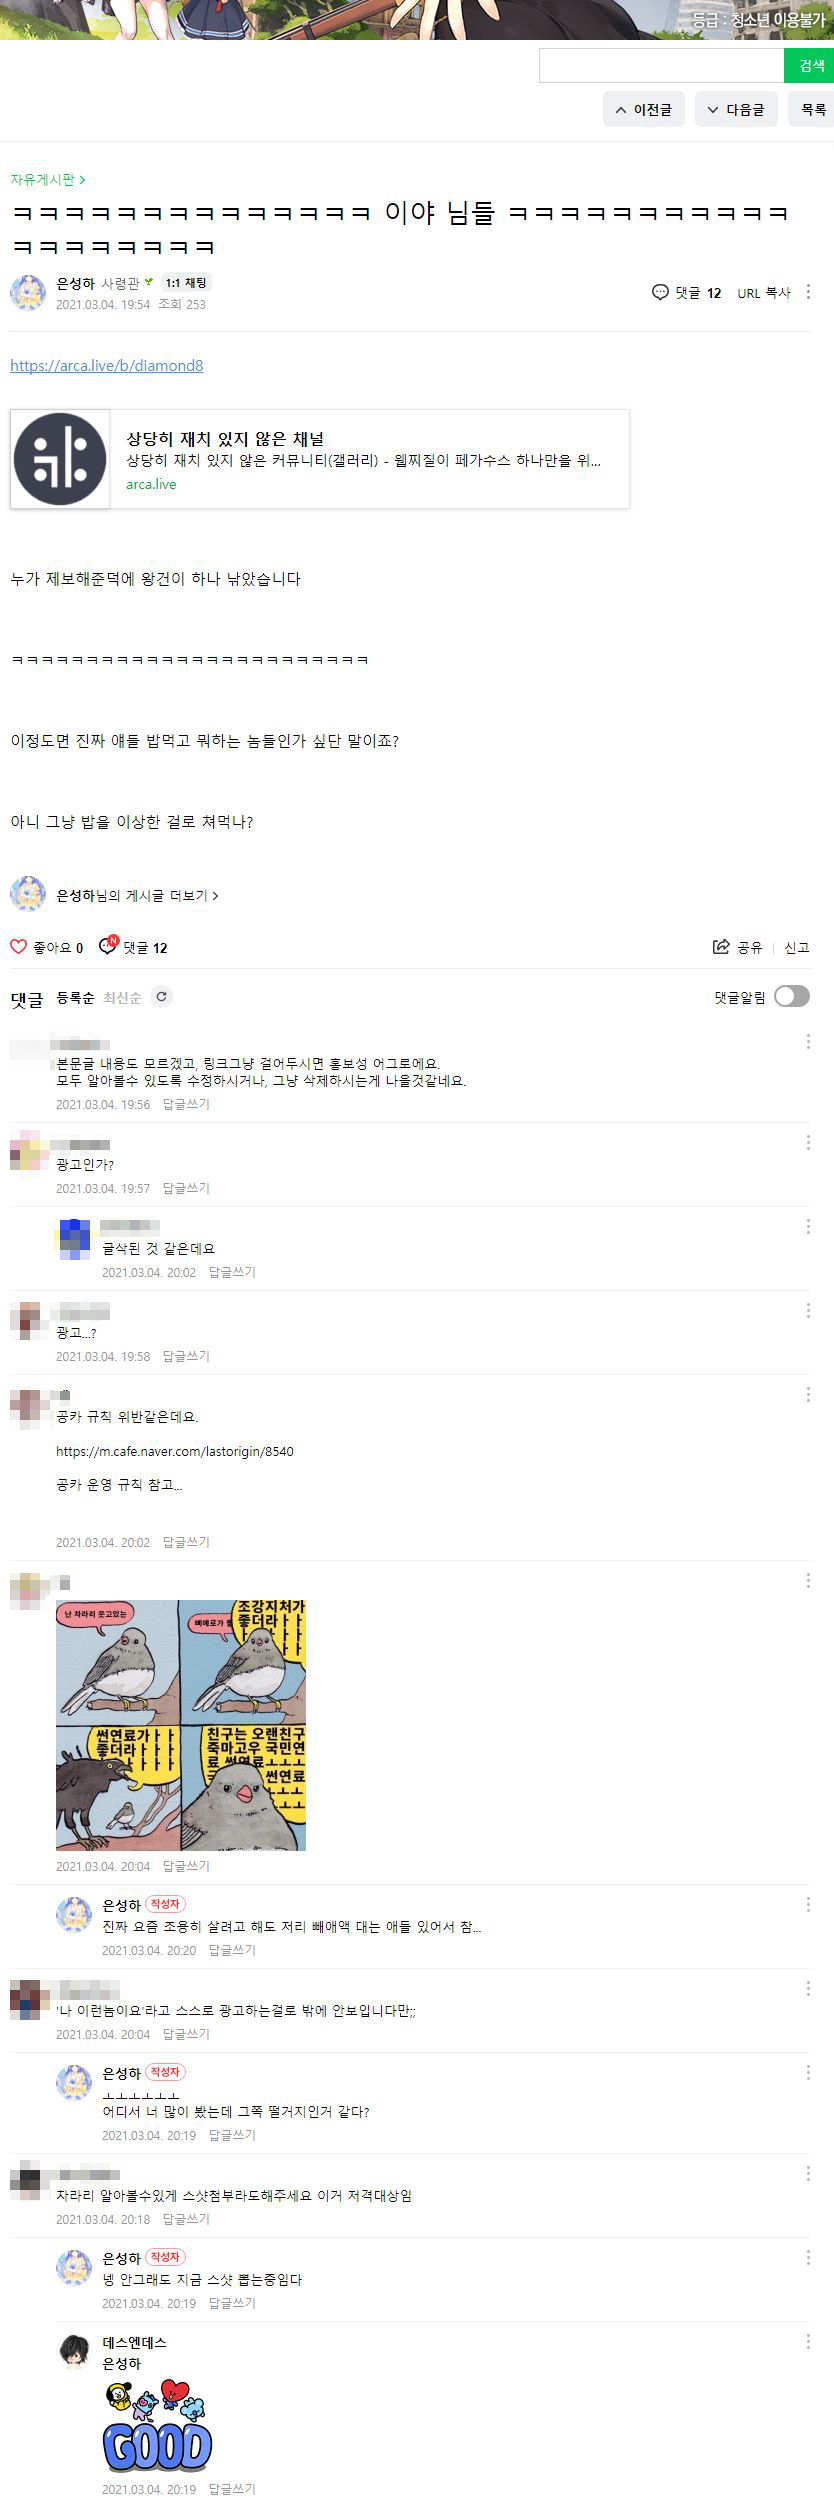Go to previous post with 이전글
Viewport: 834px width, 2507px height.
644,109
